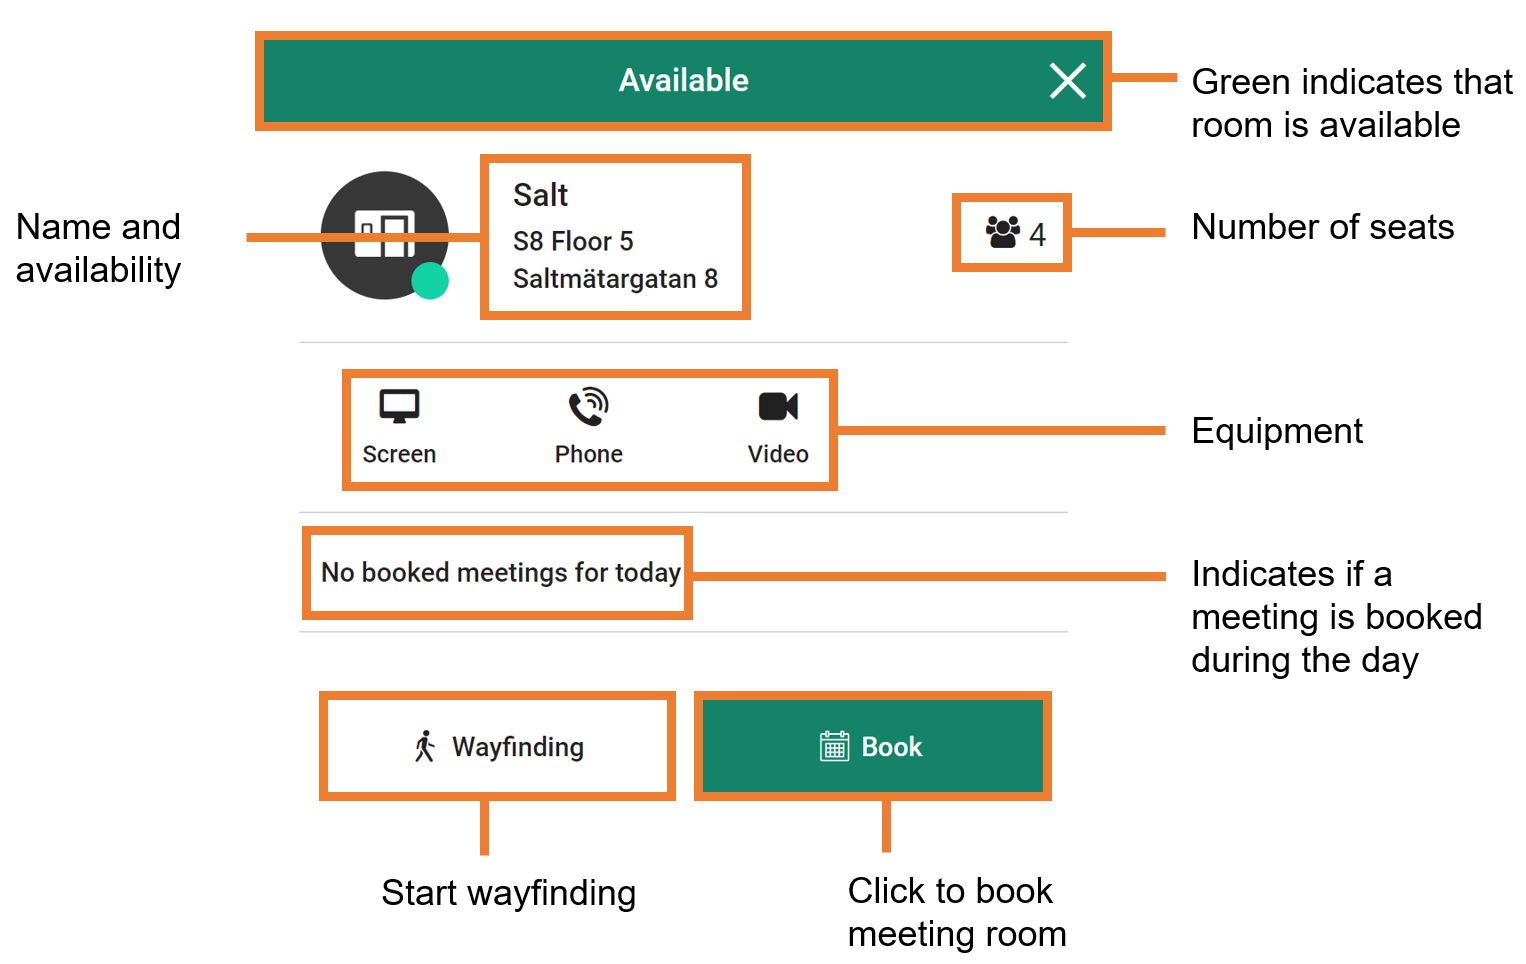Click the meeting room icon for Salt
Viewport: 1526px width, 964px height.
pyautogui.click(x=384, y=234)
